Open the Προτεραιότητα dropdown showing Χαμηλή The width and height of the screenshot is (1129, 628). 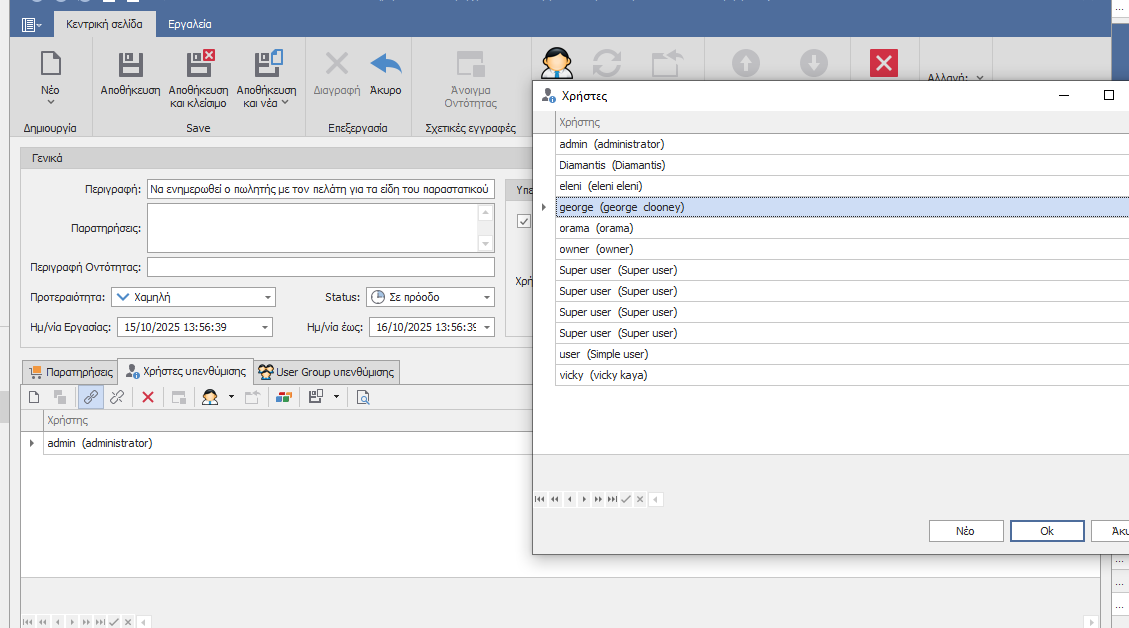[268, 297]
